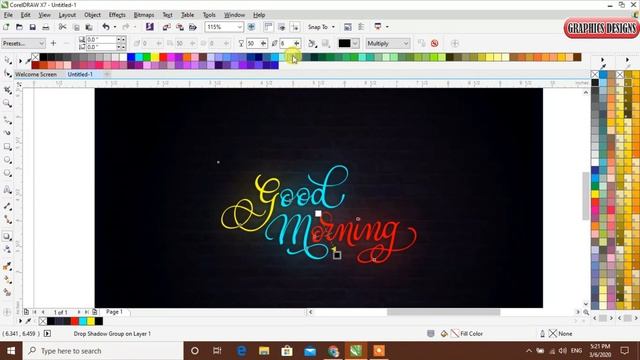
Task: Select the Rectangle tool
Action: coord(7,147)
